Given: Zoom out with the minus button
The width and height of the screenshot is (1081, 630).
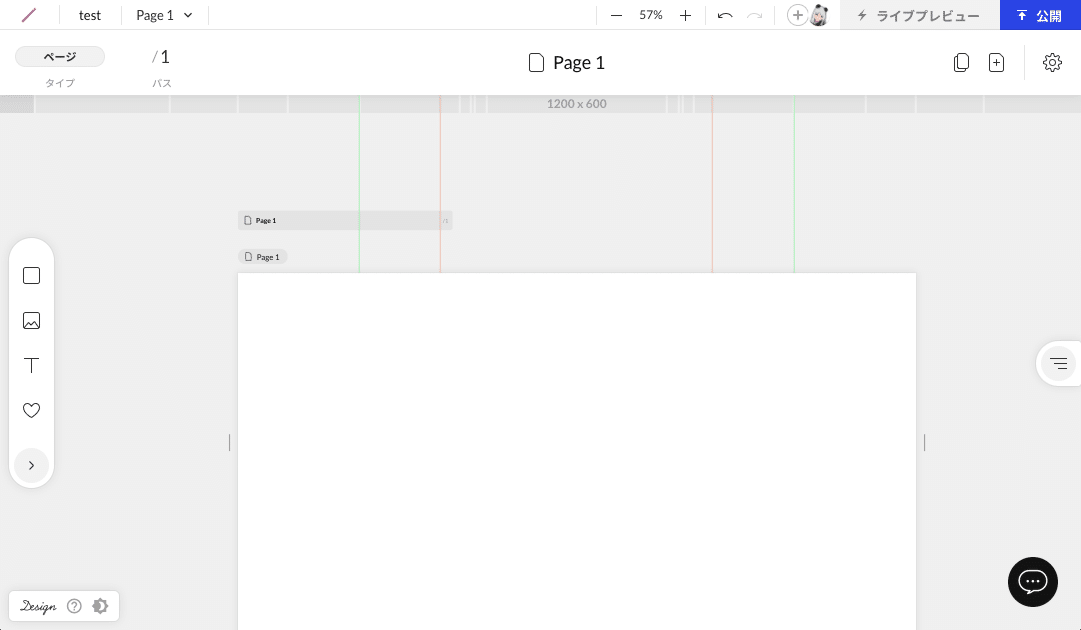Looking at the screenshot, I should tap(616, 15).
